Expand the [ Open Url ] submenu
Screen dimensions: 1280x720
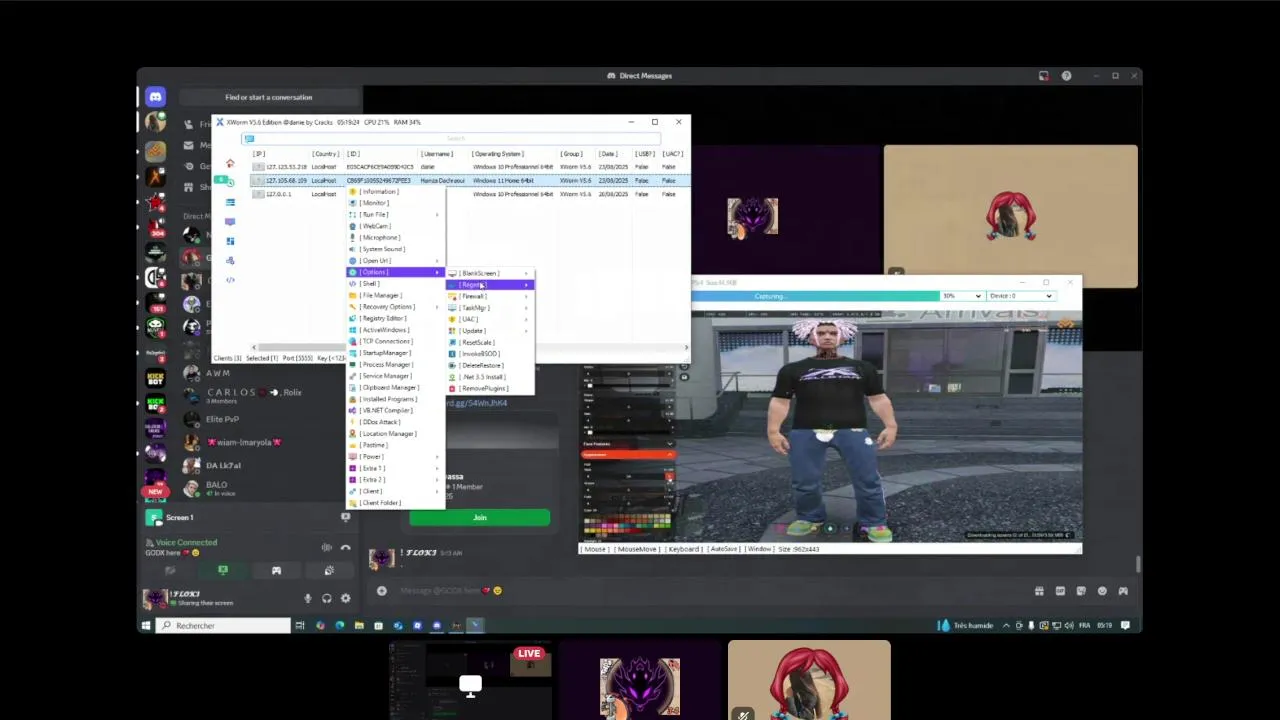coord(396,261)
